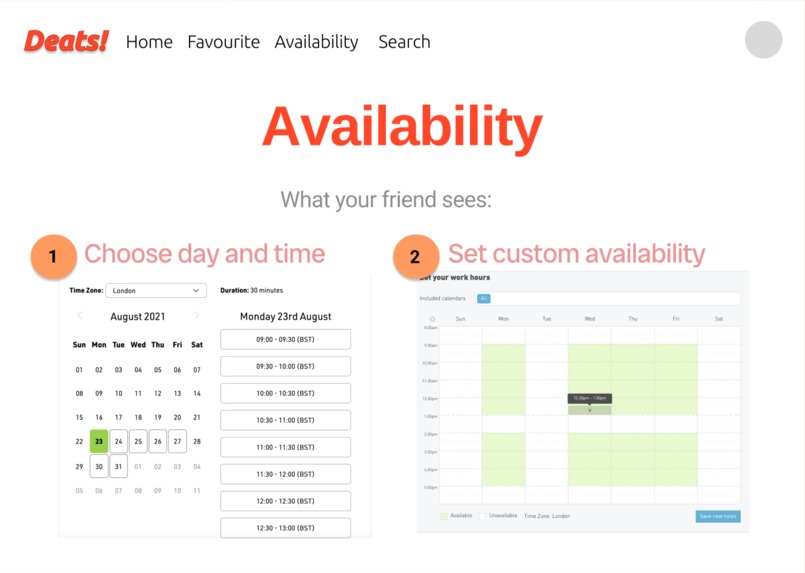
Task: Click the Available green legend swatch
Action: point(444,516)
